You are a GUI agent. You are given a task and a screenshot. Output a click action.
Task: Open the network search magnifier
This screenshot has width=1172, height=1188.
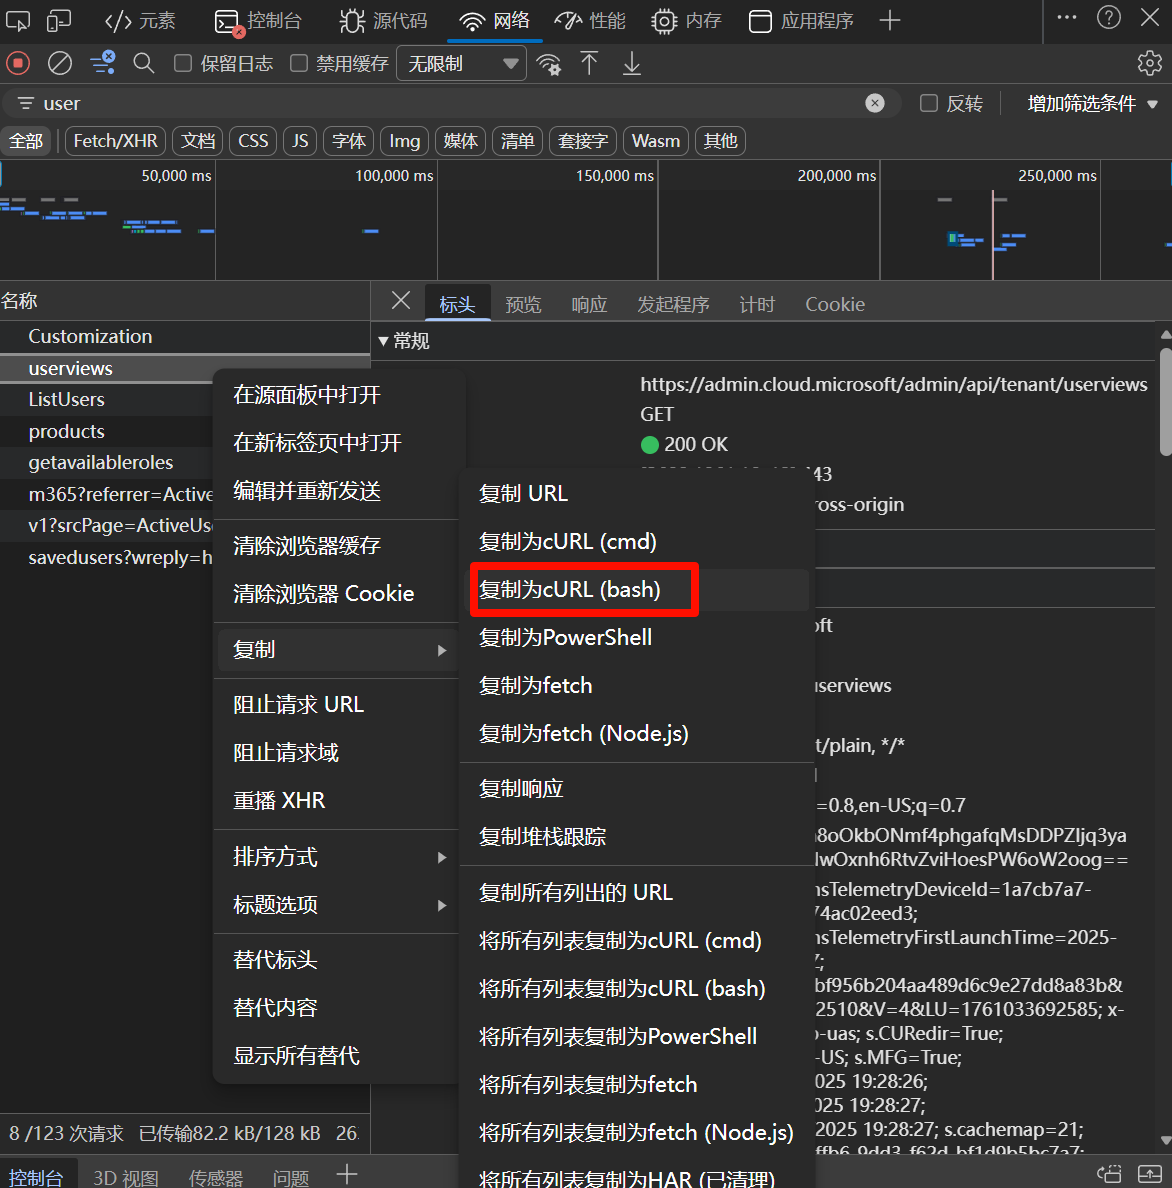point(144,64)
